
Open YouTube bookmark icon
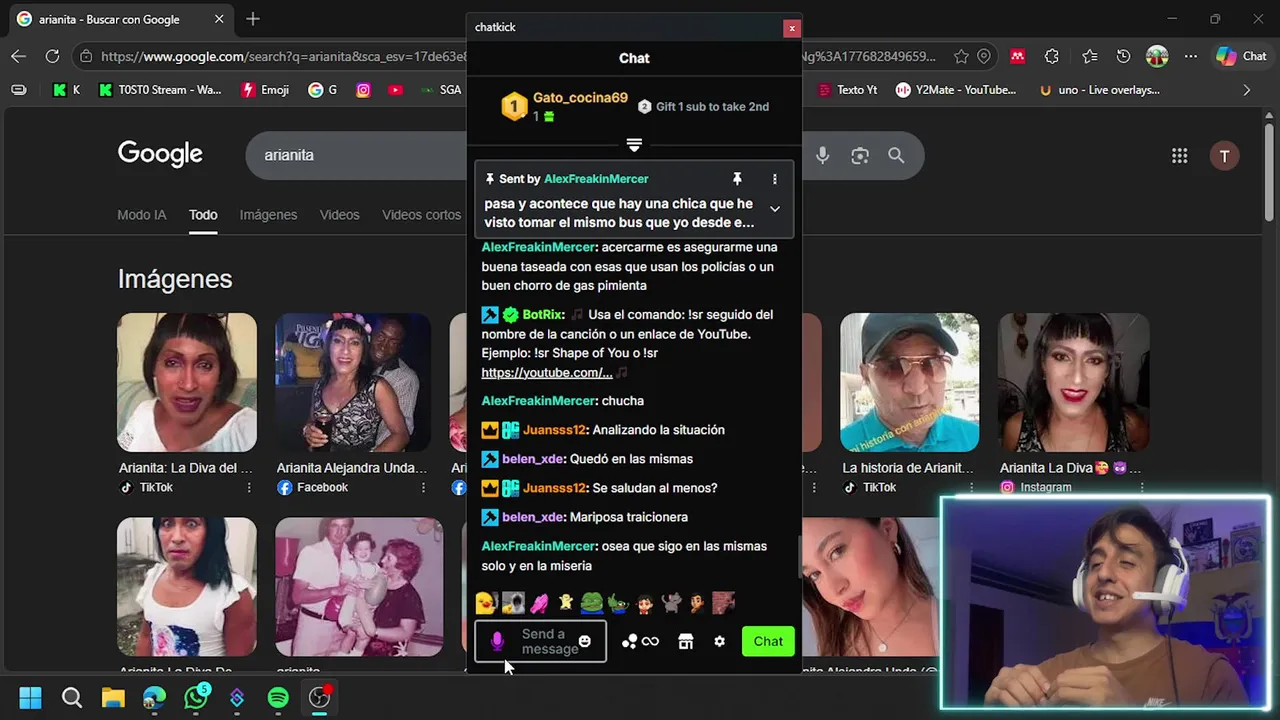pos(395,90)
